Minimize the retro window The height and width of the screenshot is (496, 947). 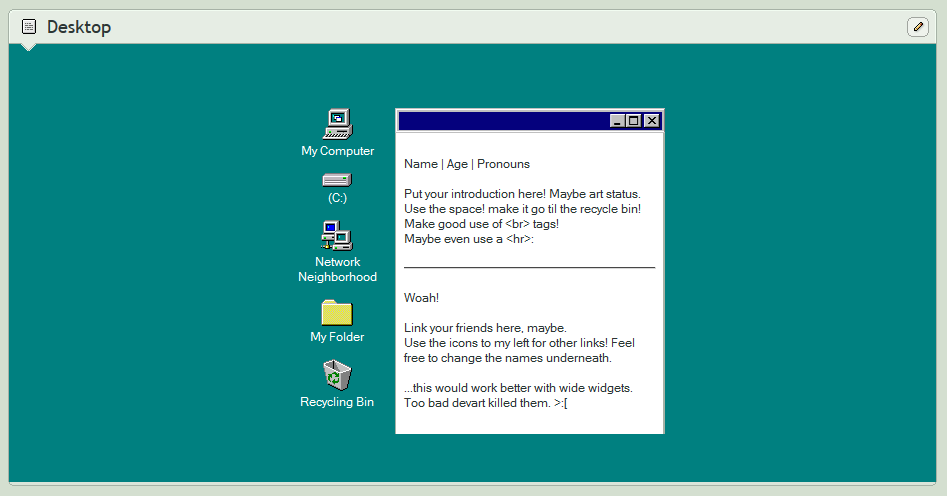(x=617, y=121)
